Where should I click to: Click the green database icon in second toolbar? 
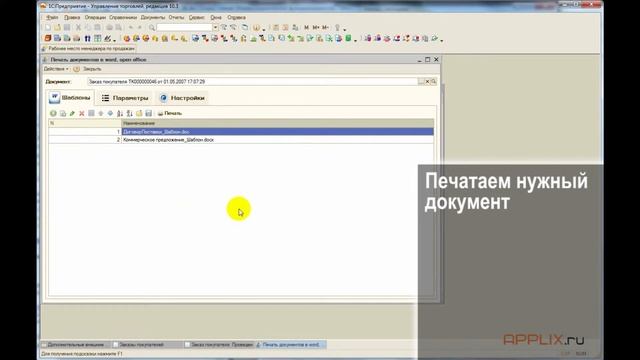point(348,38)
